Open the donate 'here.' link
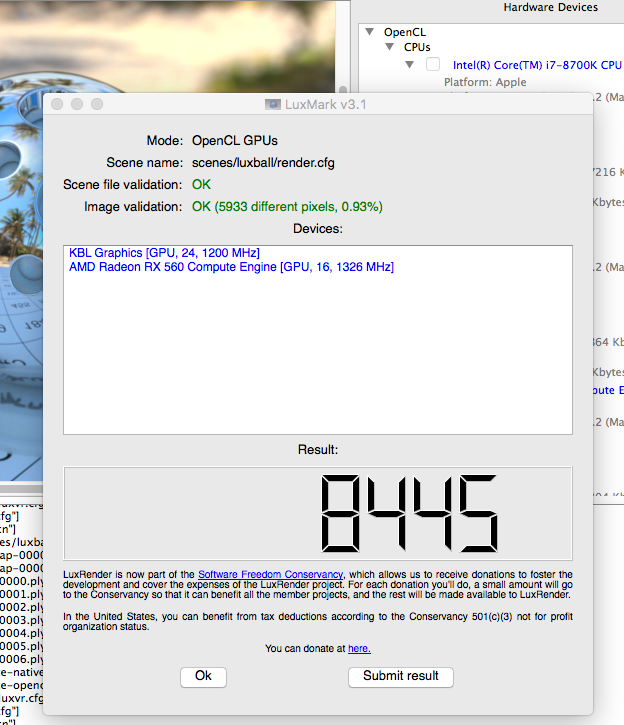624x725 pixels. click(359, 649)
